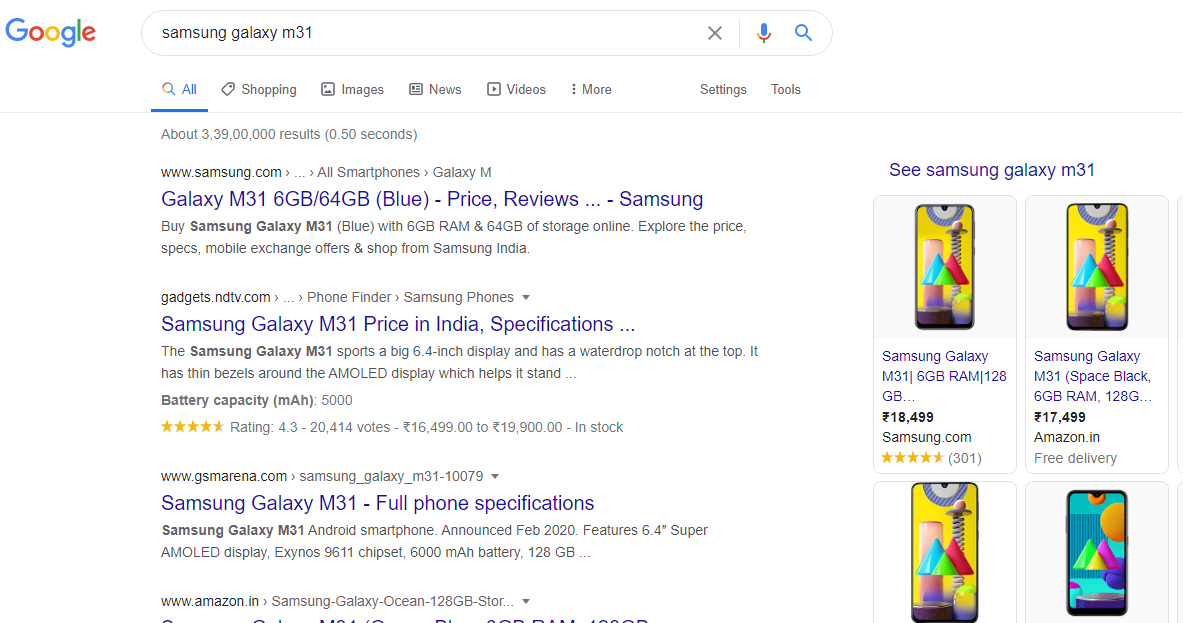Open the More search categories menu
1183x623 pixels.
click(591, 89)
